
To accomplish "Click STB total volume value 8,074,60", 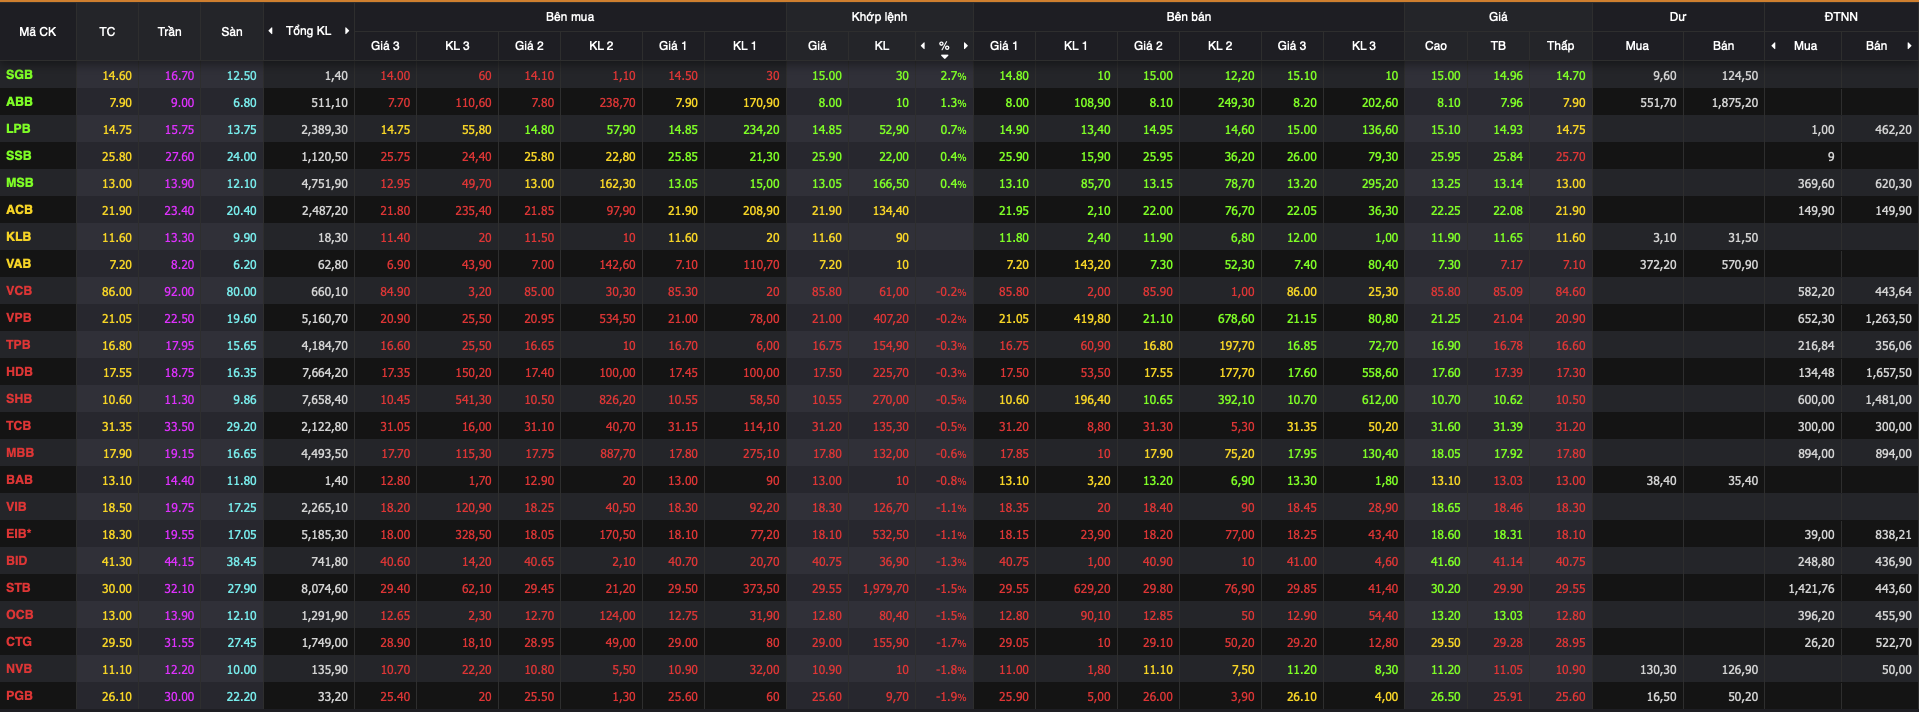I will coord(325,589).
